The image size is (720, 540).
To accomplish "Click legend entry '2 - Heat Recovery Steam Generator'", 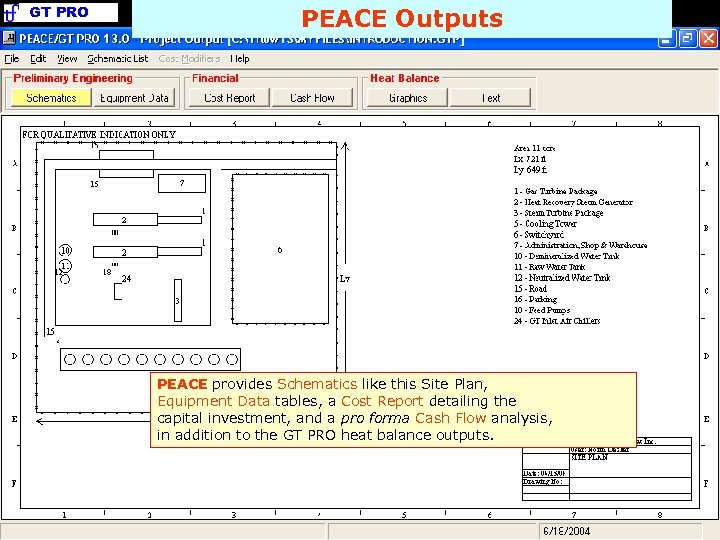I will pos(573,202).
